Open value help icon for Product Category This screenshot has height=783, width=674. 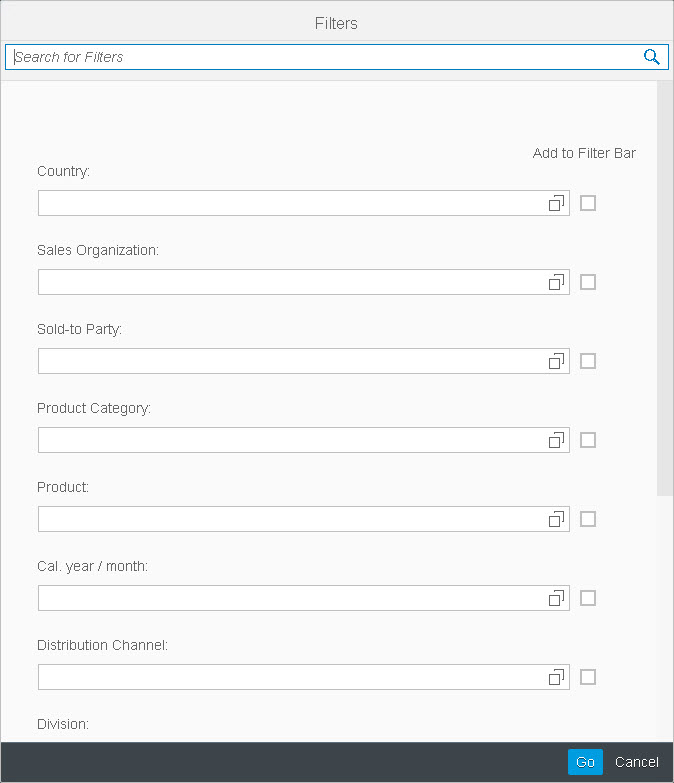click(556, 440)
